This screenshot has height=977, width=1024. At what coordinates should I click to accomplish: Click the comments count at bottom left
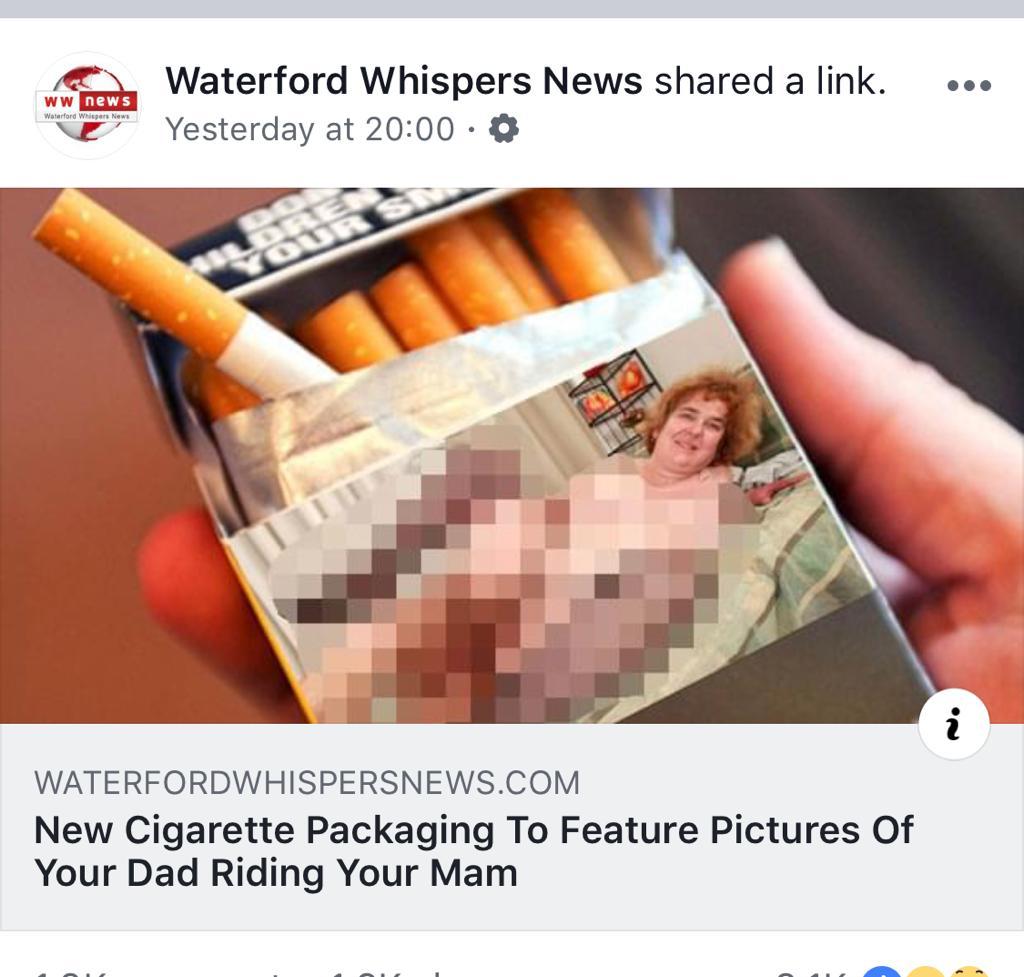coord(71,972)
